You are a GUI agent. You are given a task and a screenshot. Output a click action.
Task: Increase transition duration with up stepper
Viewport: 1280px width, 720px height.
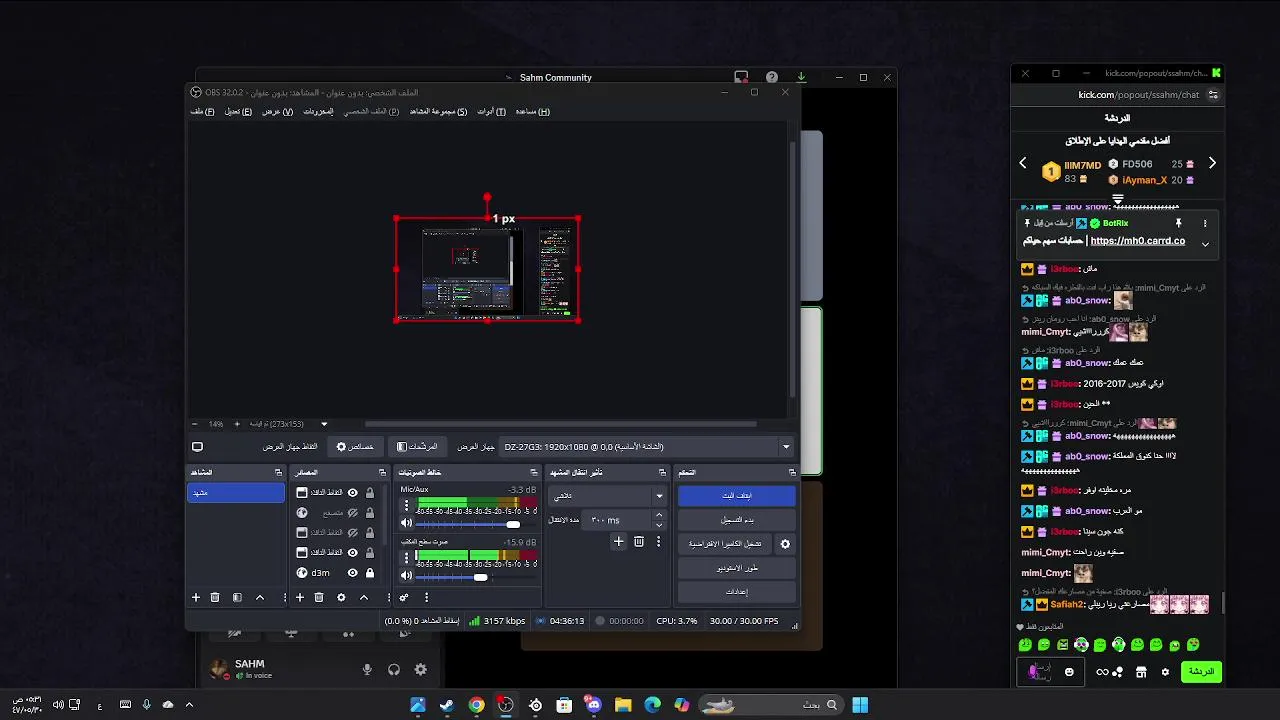(658, 515)
